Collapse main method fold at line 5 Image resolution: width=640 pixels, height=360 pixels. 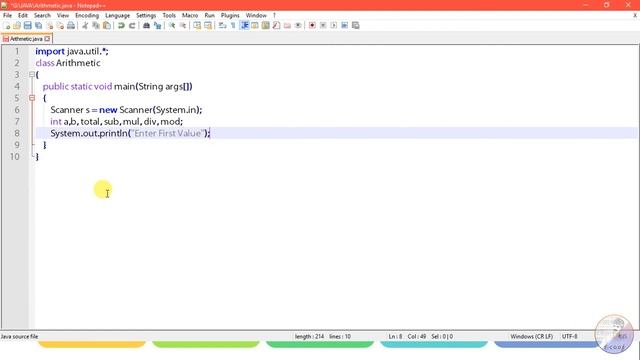pos(32,98)
